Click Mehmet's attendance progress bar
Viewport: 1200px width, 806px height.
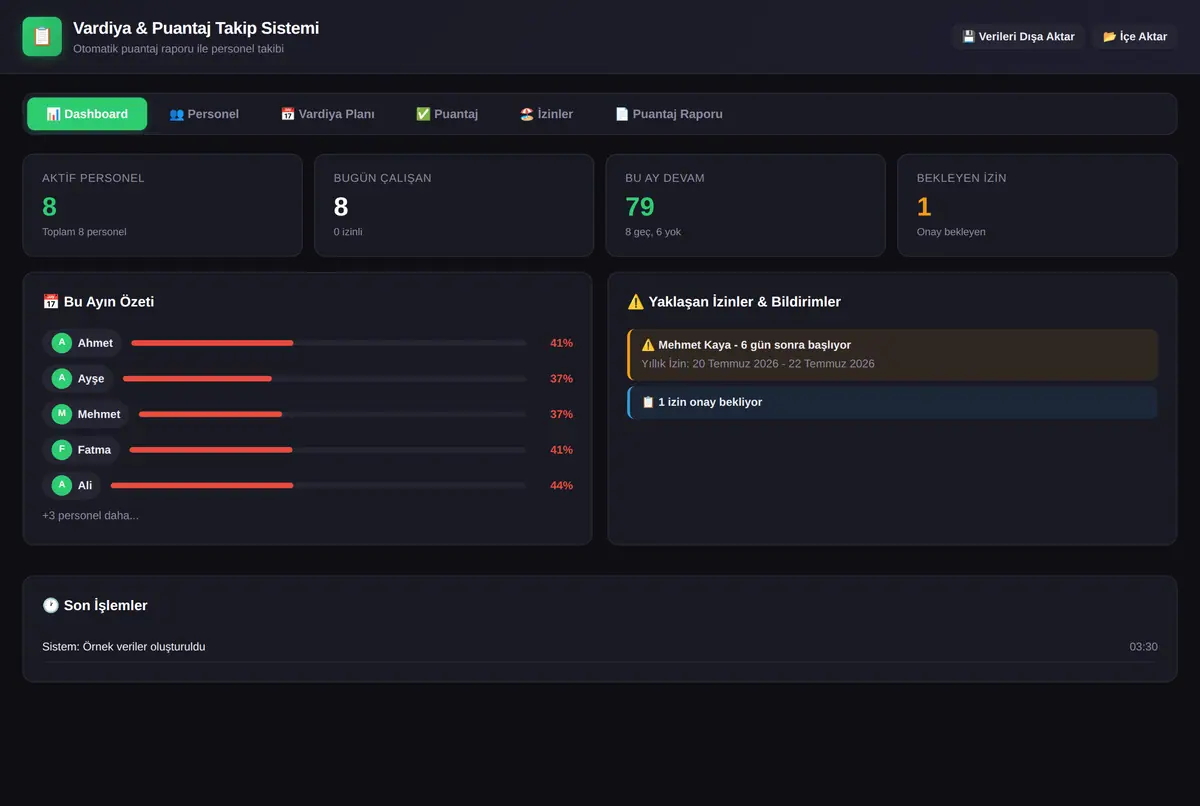pos(333,414)
